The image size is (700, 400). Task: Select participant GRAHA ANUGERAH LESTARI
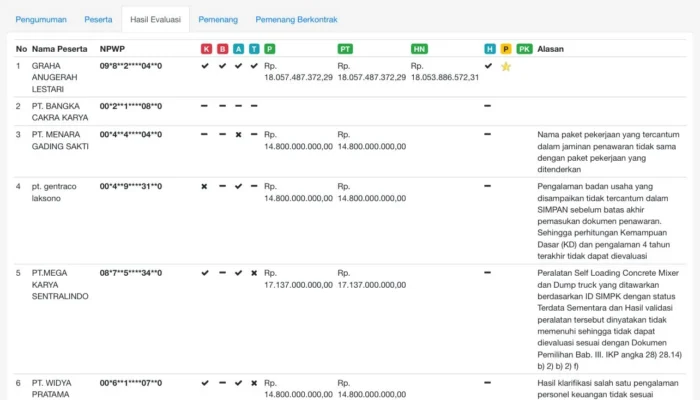coord(54,77)
